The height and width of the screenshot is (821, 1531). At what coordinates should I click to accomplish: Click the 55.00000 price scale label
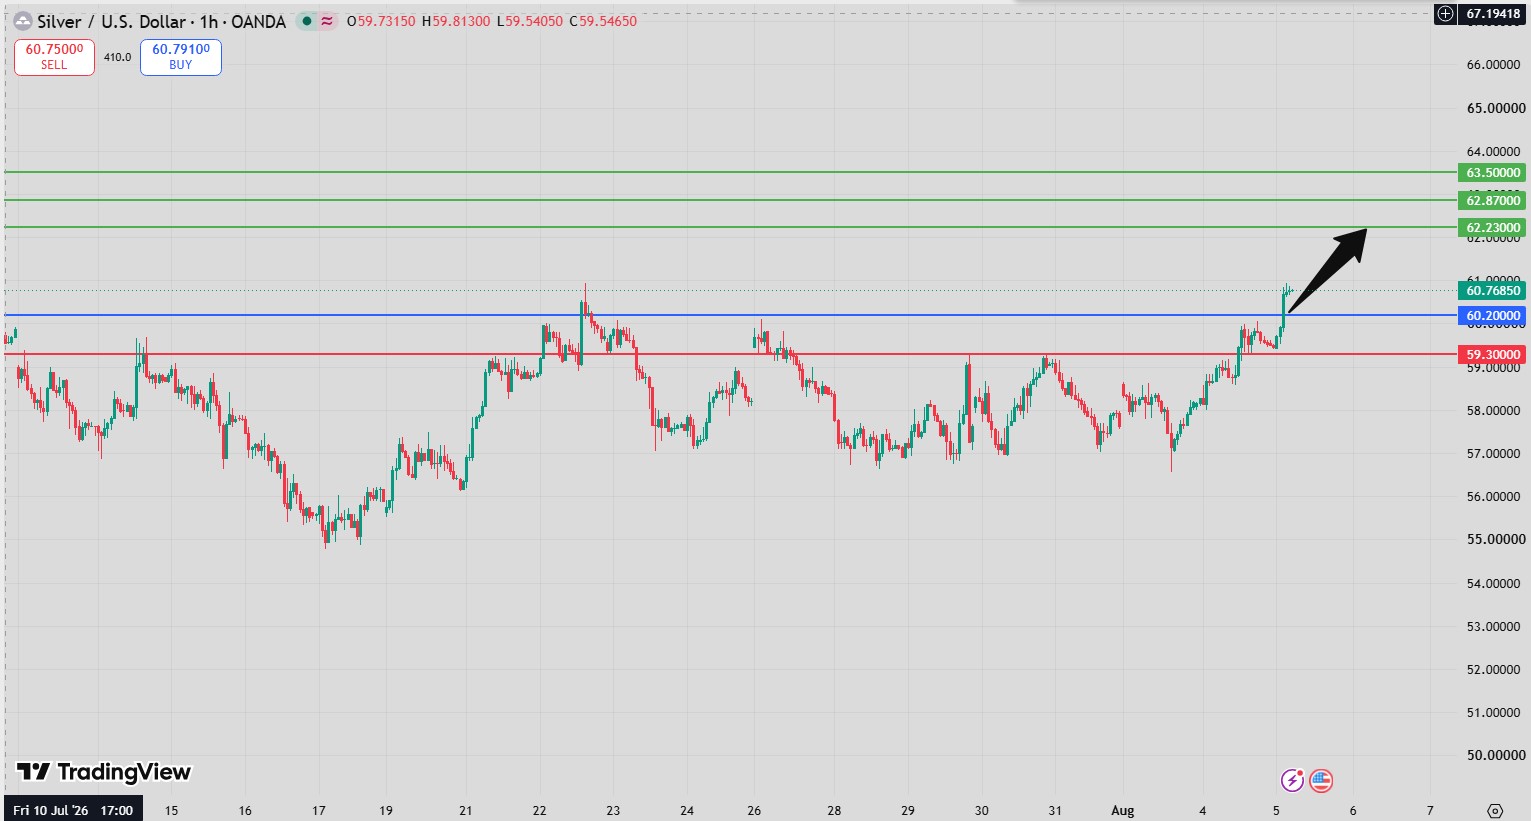(x=1496, y=540)
